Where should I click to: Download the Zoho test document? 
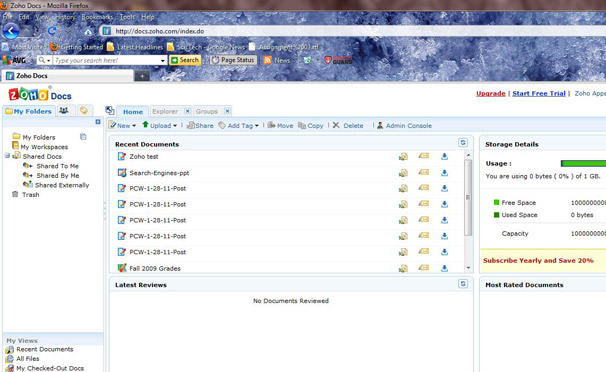444,156
